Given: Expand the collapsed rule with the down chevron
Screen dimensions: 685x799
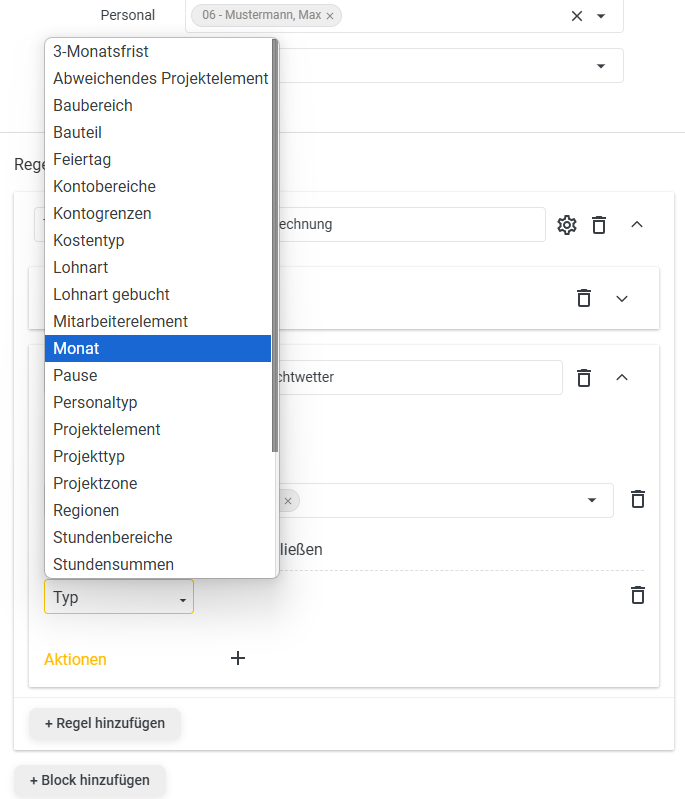Looking at the screenshot, I should tap(621, 299).
